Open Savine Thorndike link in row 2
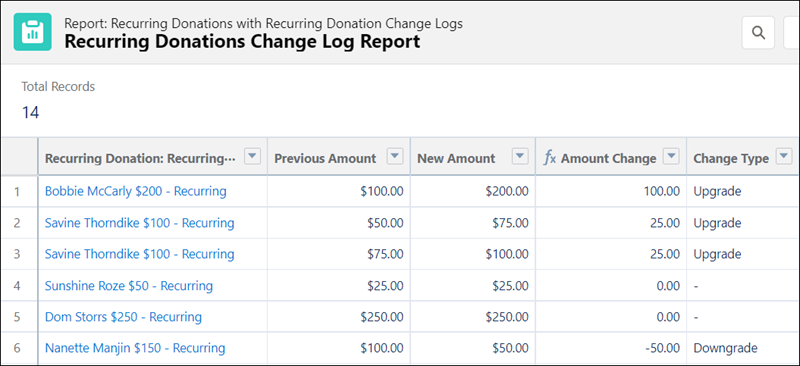Viewport: 800px width, 366px height. [139, 223]
